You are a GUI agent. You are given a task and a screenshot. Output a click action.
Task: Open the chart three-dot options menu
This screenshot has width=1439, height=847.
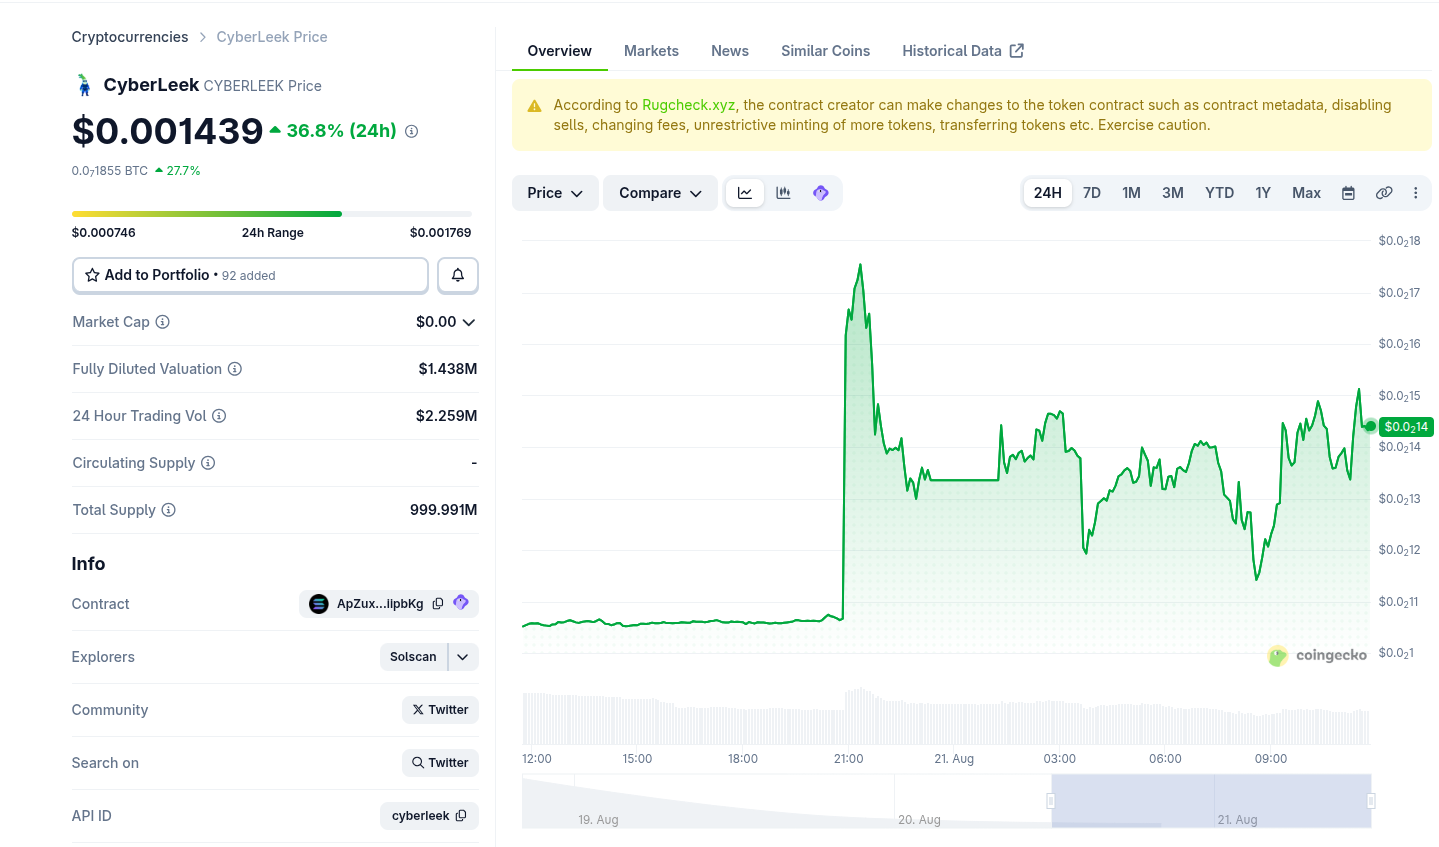click(1416, 193)
